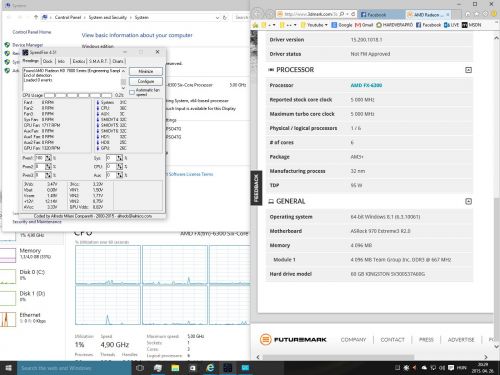
Task: Click the Futuremark logo
Action: pyautogui.click(x=293, y=340)
